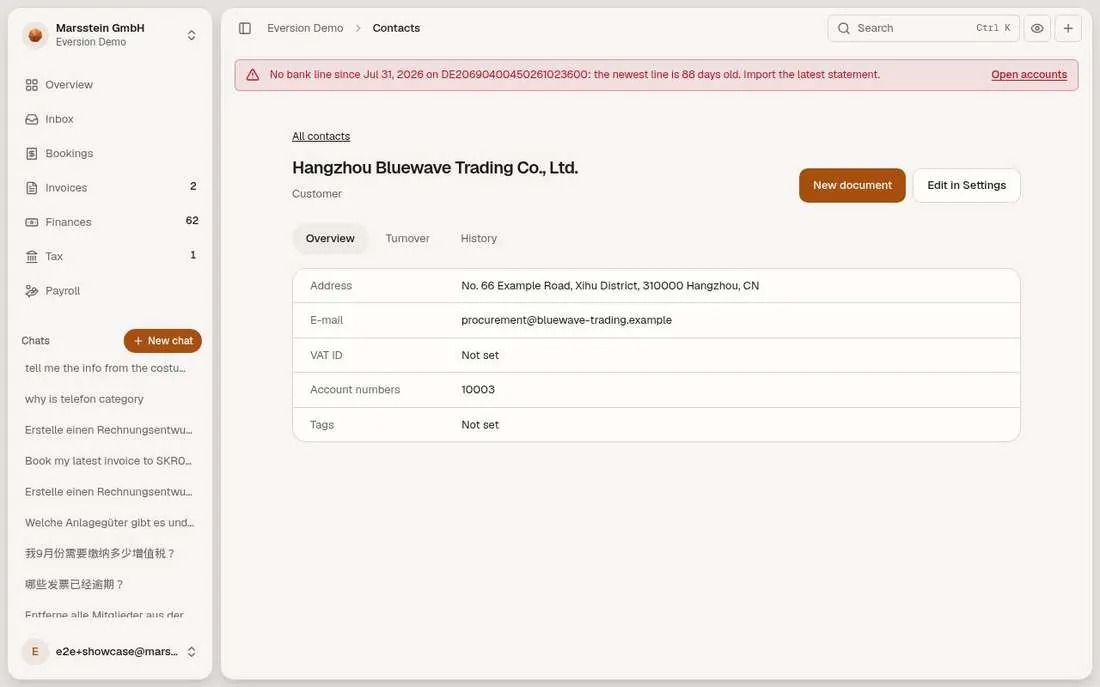Click the user avatar with letter E
The image size is (1100, 687).
35,652
